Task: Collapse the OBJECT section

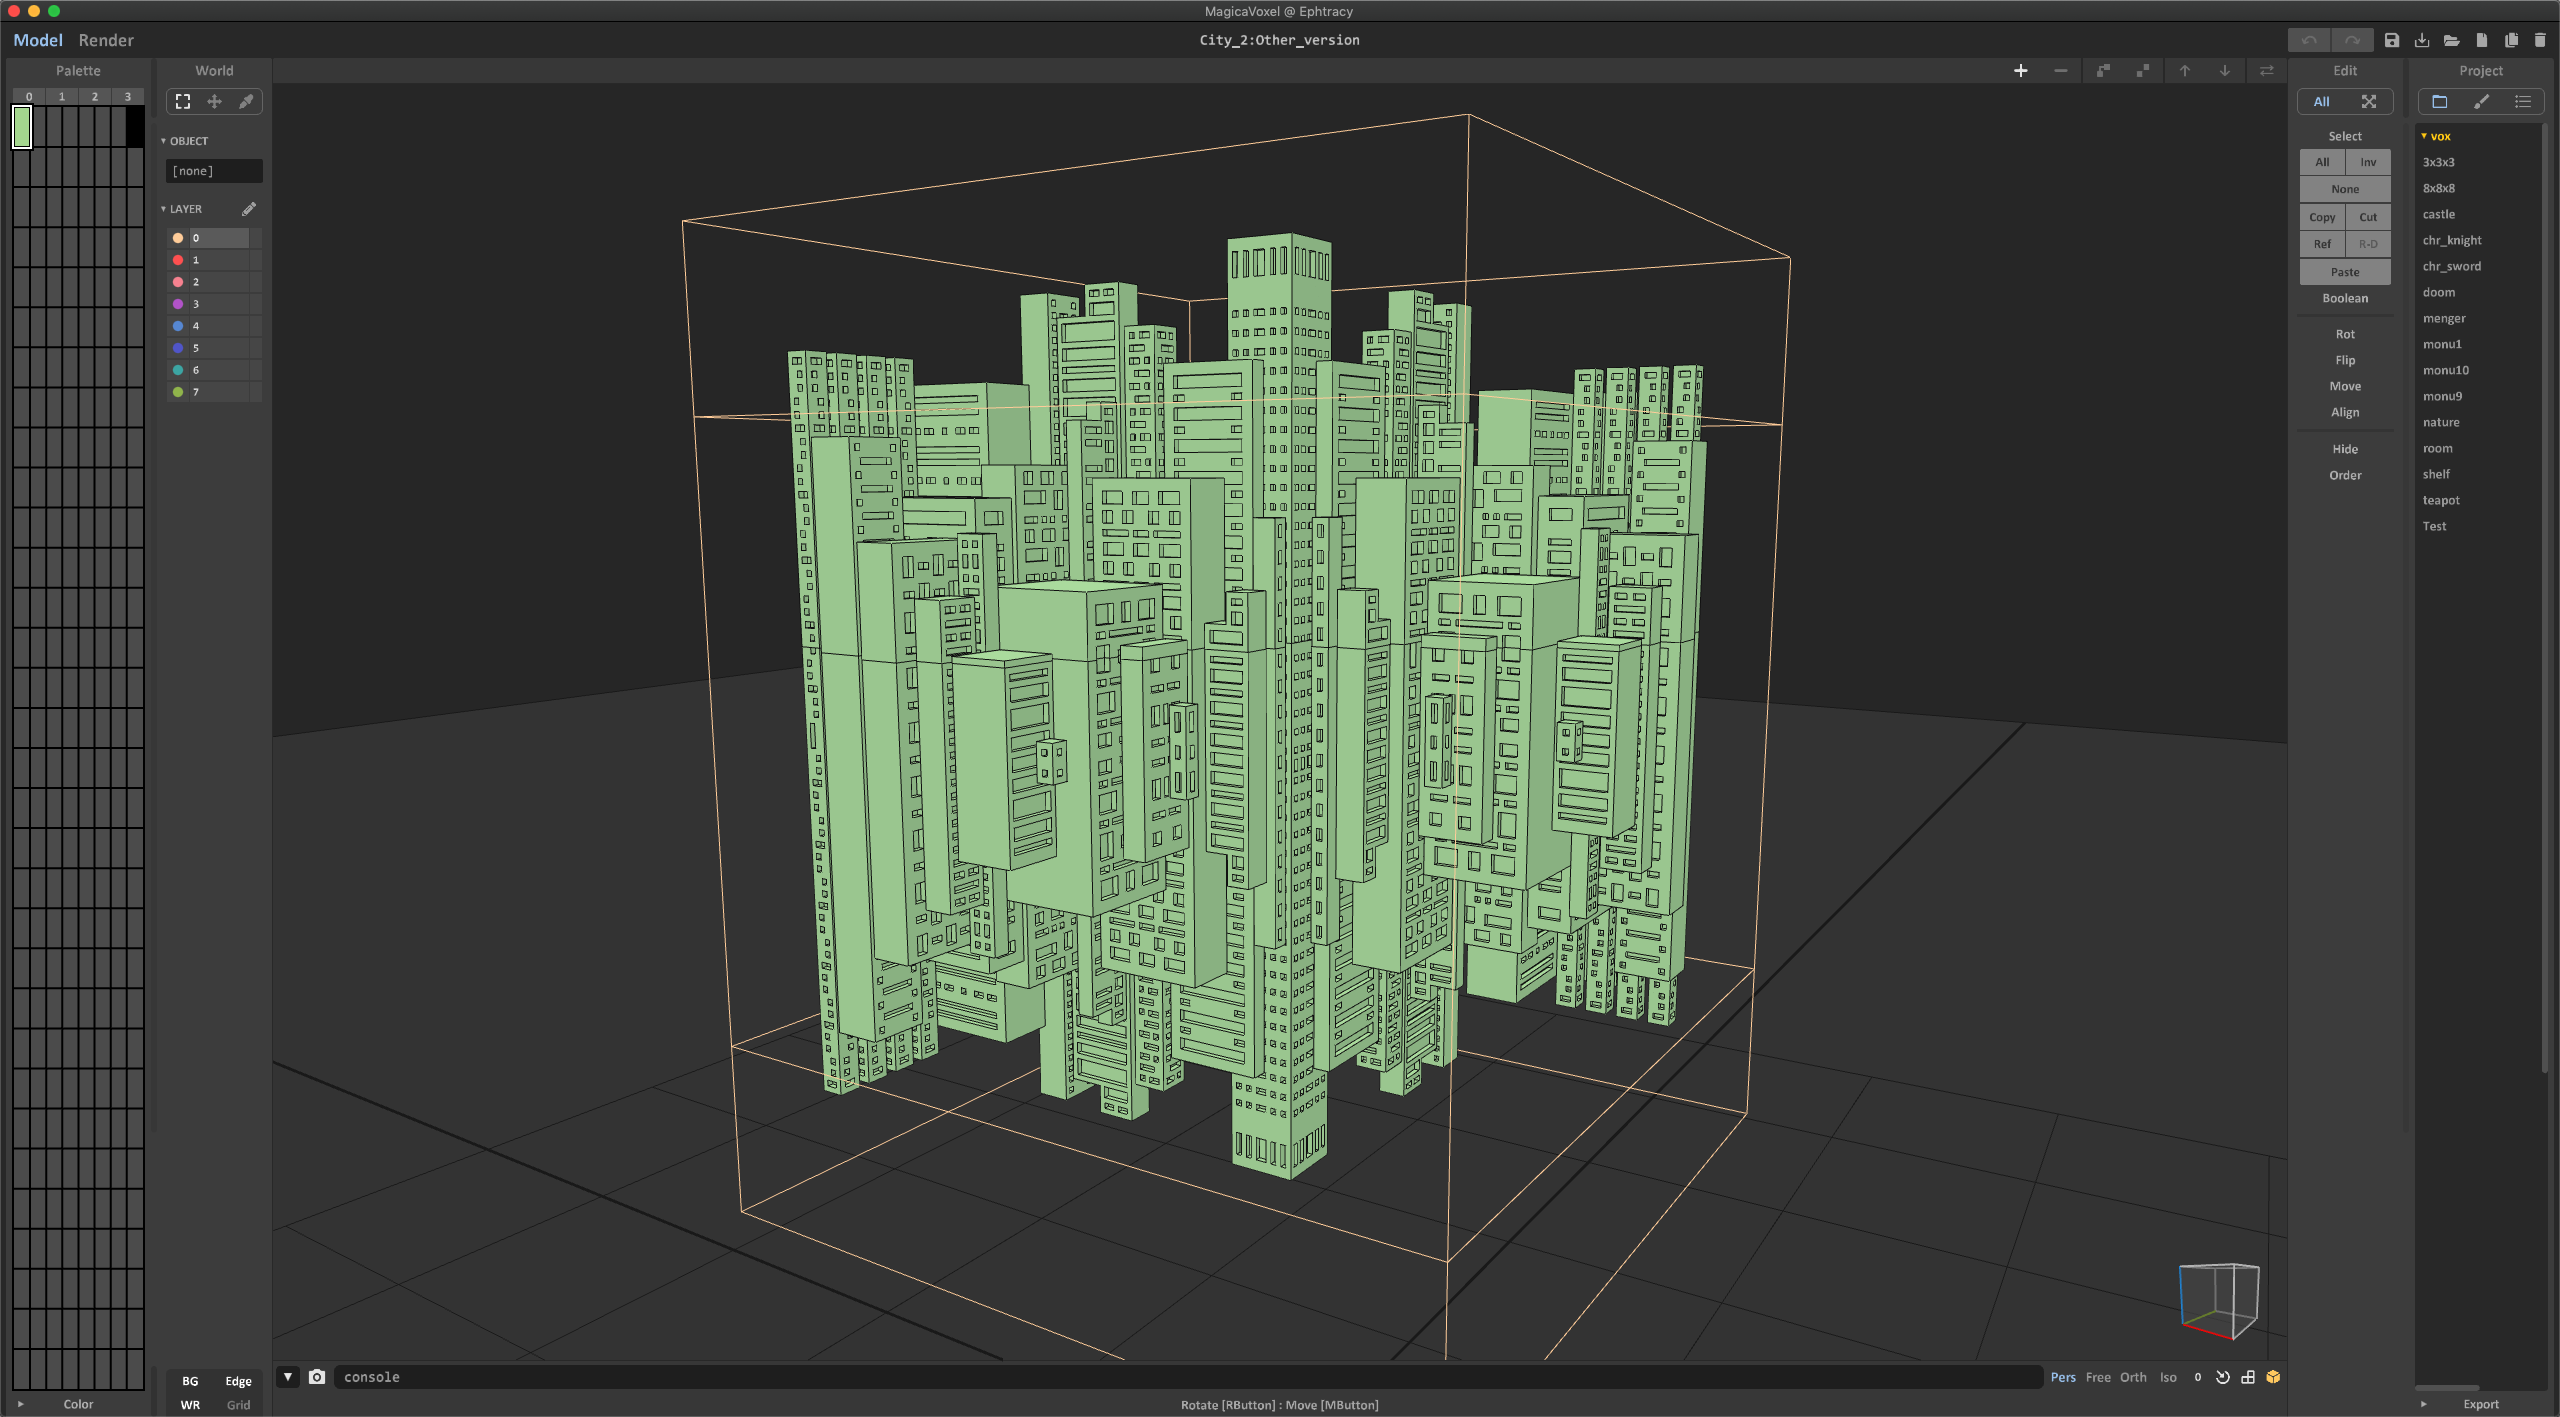Action: tap(164, 141)
